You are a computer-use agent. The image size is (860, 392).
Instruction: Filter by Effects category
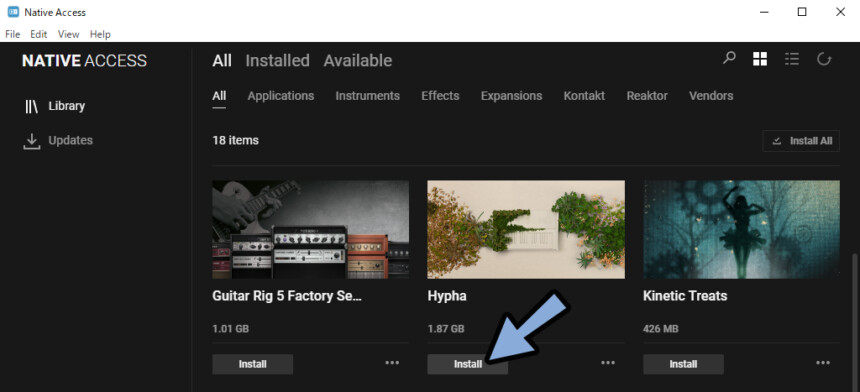pyautogui.click(x=440, y=96)
